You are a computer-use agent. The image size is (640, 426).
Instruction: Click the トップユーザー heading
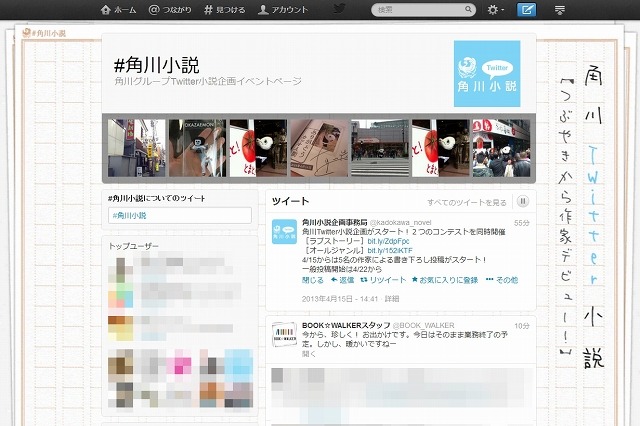[x=133, y=246]
